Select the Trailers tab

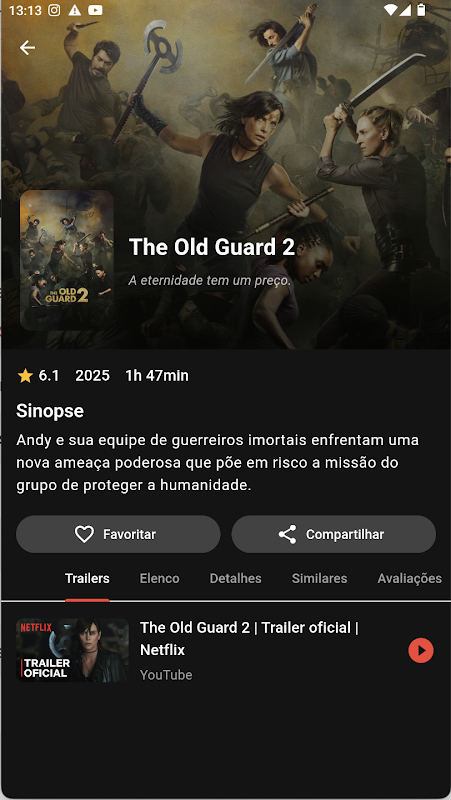pos(87,579)
